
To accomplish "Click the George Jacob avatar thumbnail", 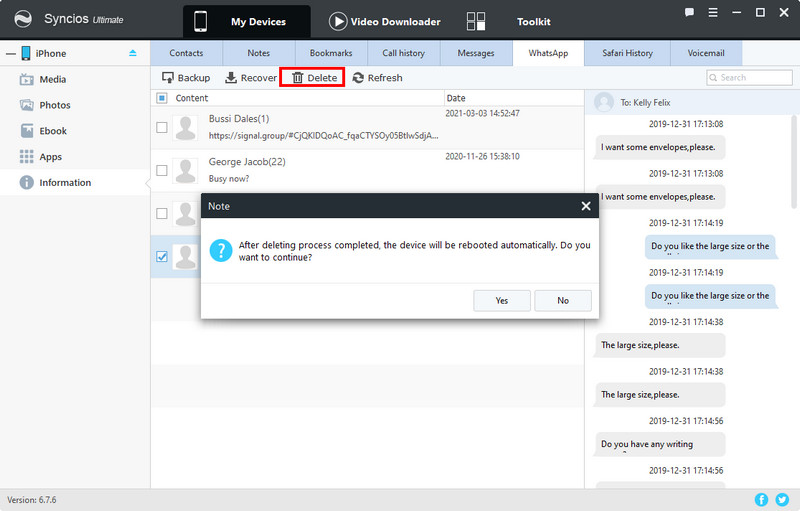I will click(185, 170).
